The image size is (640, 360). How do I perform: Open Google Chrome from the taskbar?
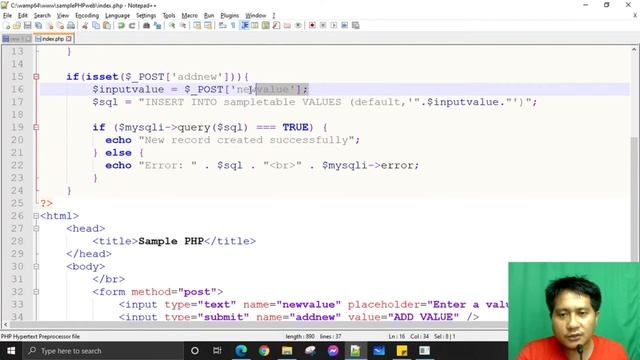pyautogui.click(x=264, y=351)
